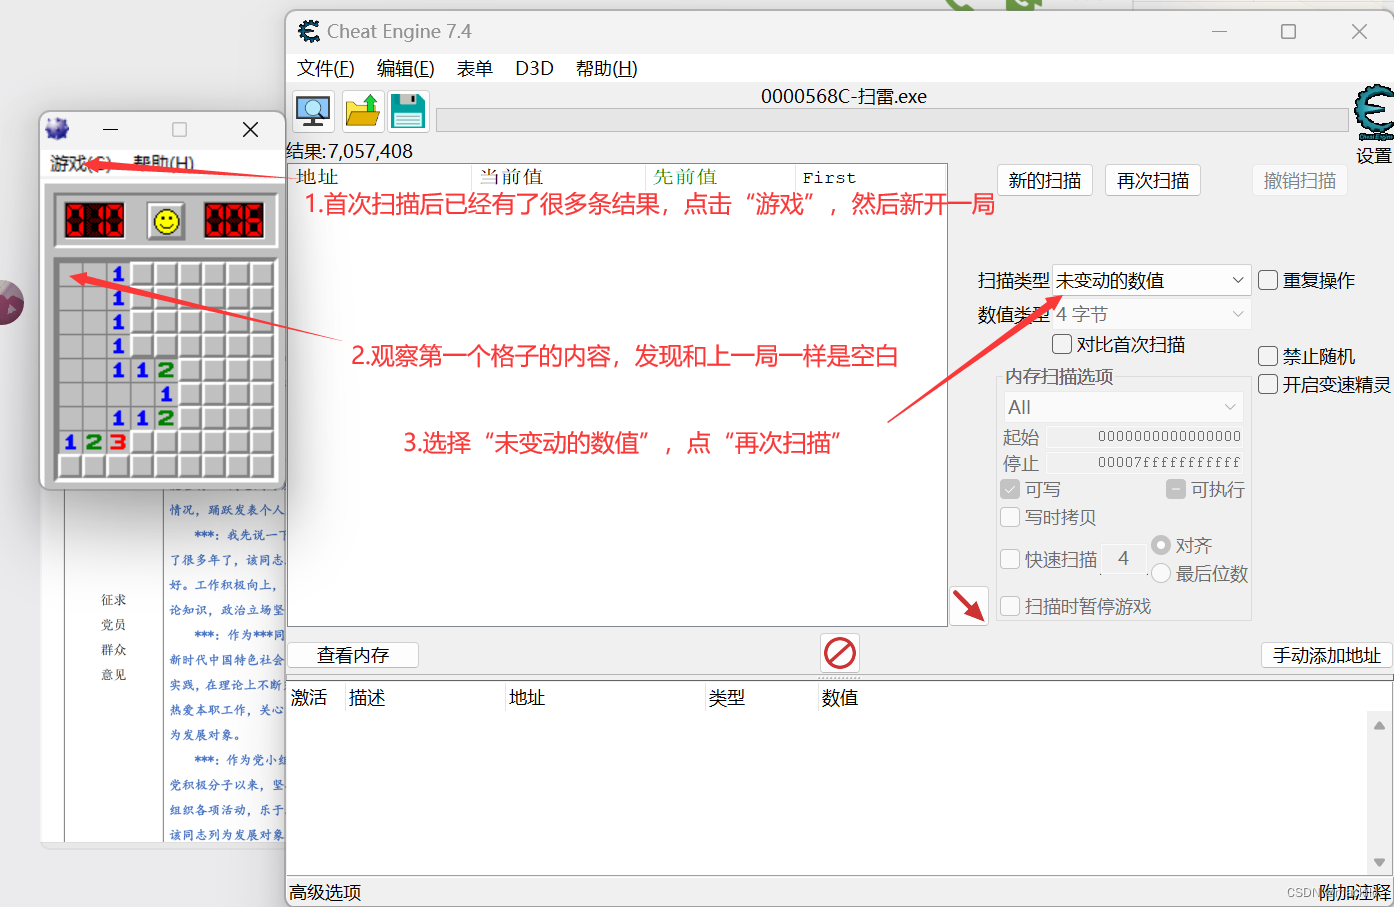Viewport: 1394px width, 907px height.
Task: Click the Minesweeper mine counter display
Action: coord(95,220)
